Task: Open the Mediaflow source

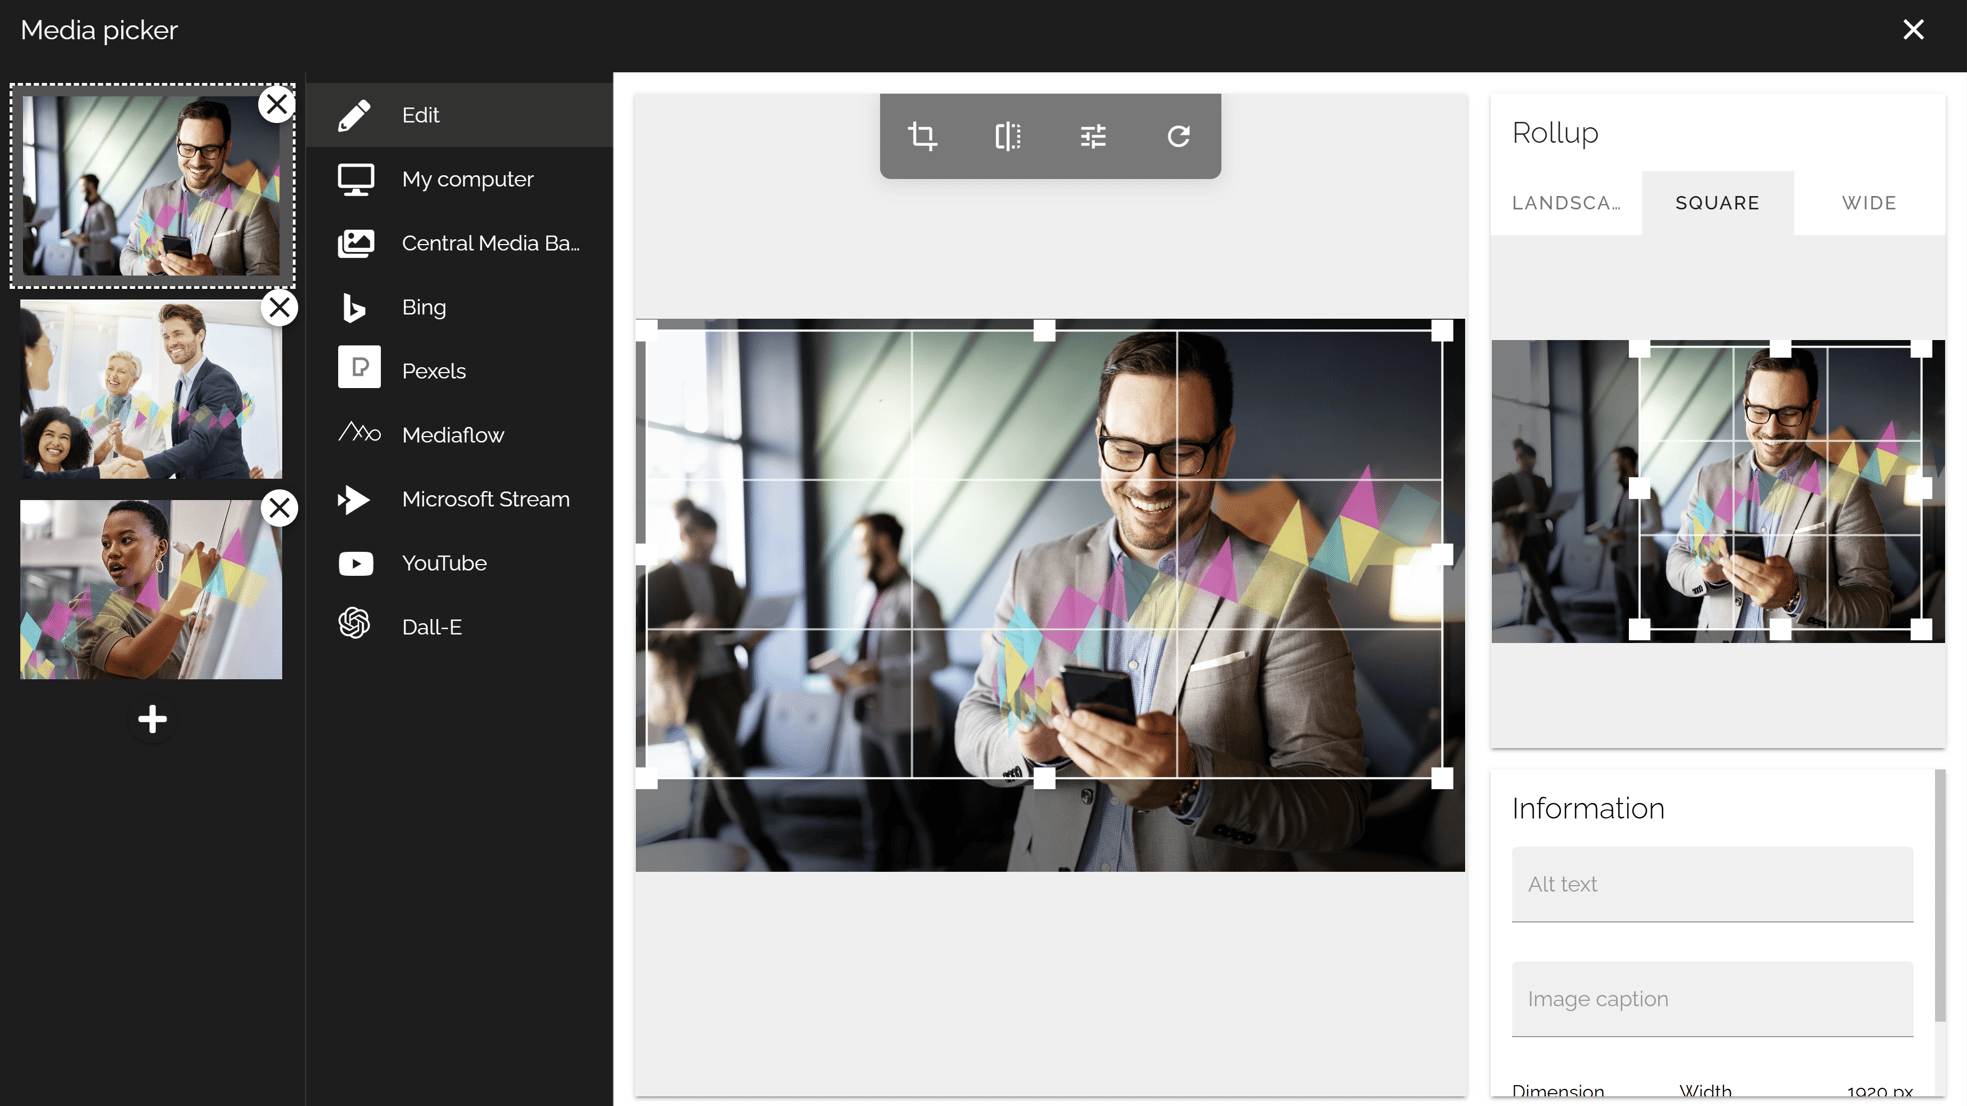Action: pos(452,434)
